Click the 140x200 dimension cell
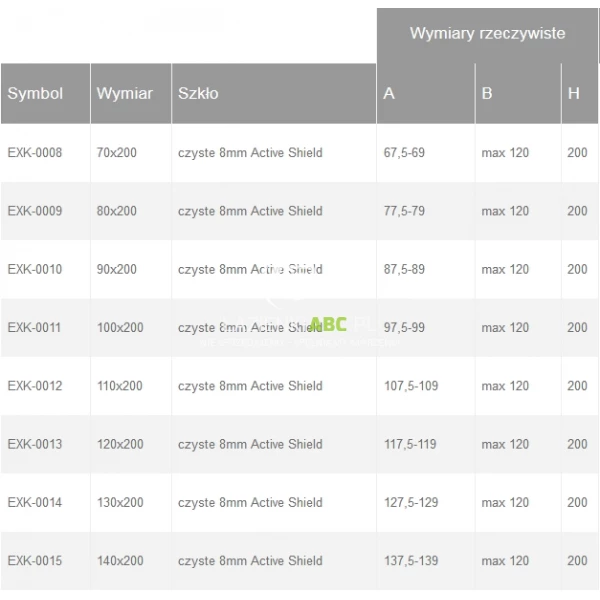Screen dimensions: 600x600 tap(120, 561)
